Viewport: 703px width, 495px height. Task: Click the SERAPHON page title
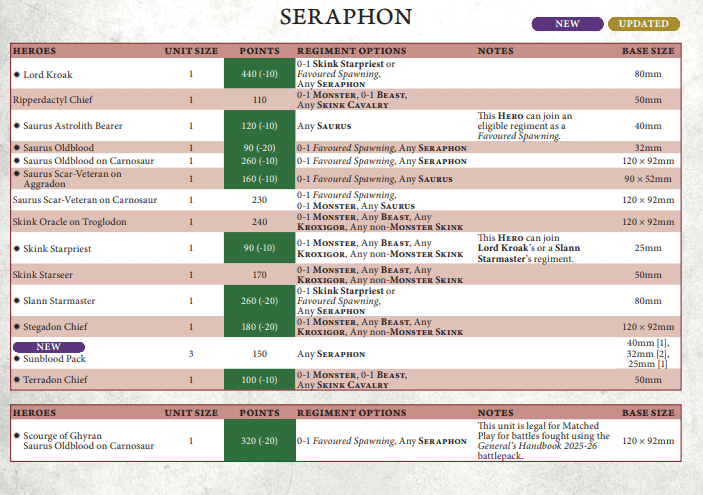click(x=346, y=17)
